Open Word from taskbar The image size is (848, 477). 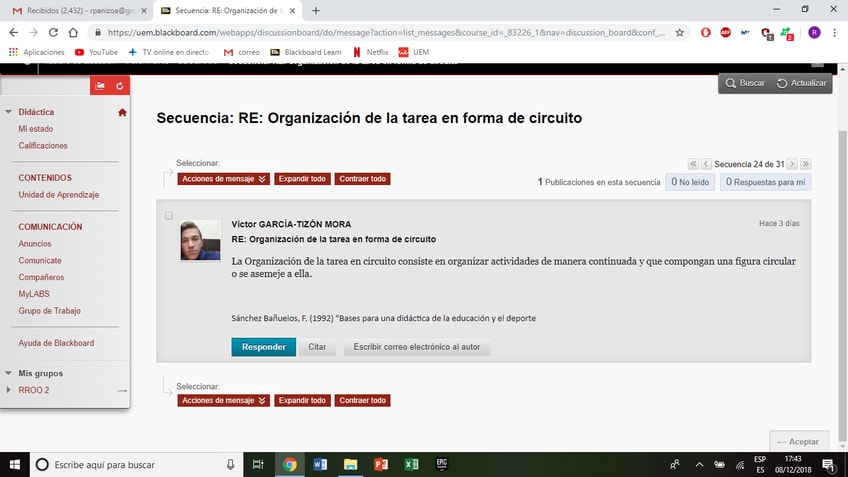(x=320, y=465)
